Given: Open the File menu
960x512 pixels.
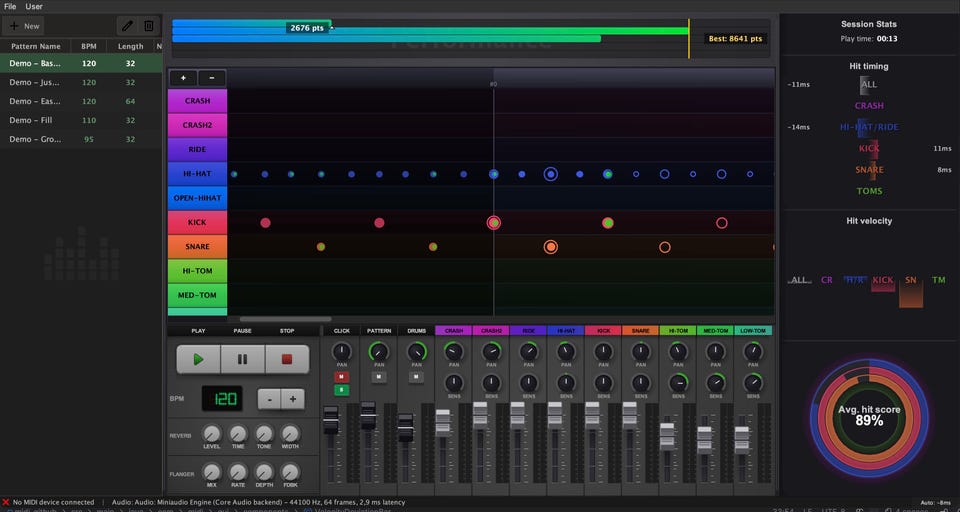Looking at the screenshot, I should [x=10, y=6].
